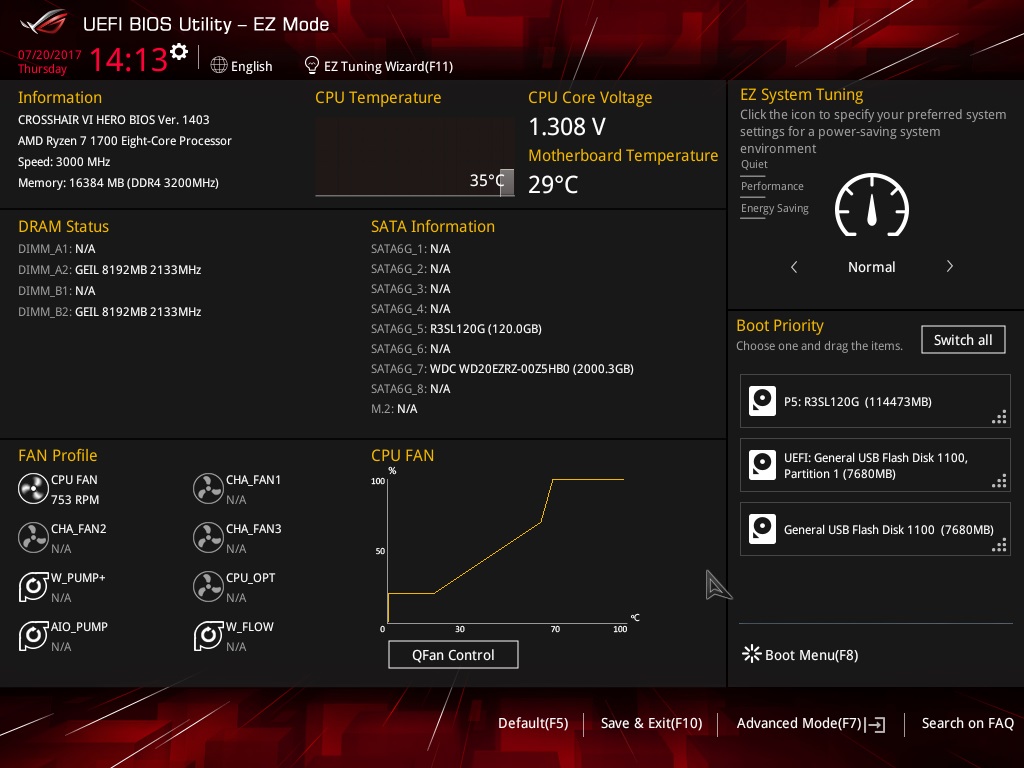This screenshot has width=1024, height=768.
Task: Select the W_FLOW pump icon
Action: pos(208,636)
